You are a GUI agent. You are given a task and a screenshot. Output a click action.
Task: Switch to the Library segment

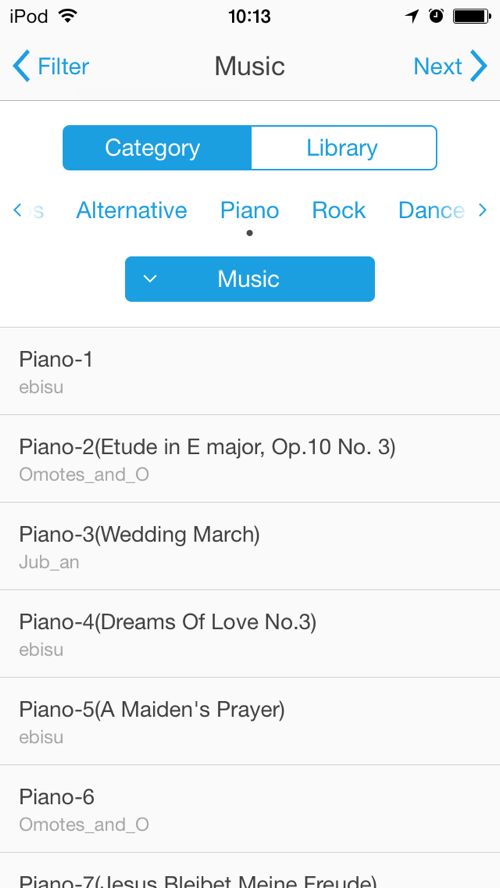pos(344,148)
